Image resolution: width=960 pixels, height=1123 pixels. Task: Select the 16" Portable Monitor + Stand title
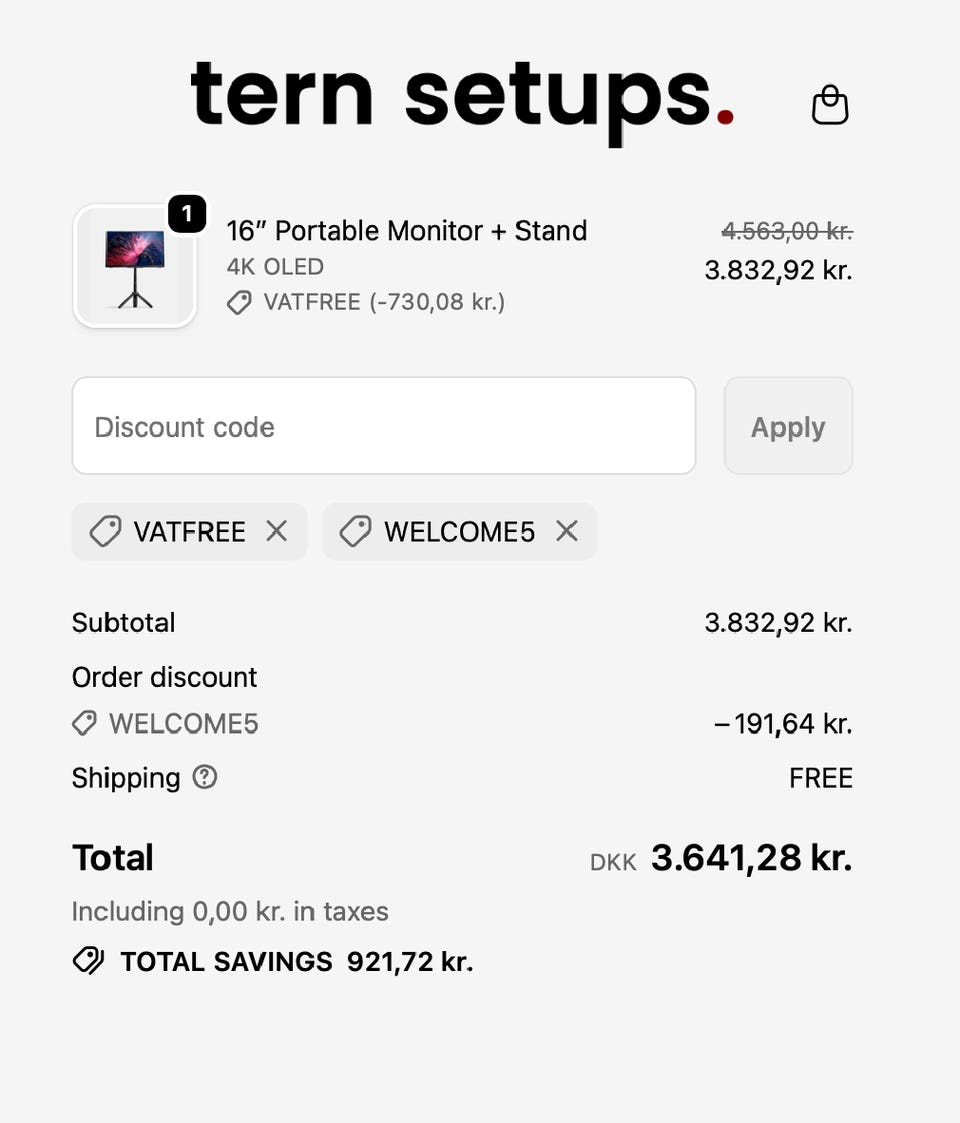coord(407,231)
